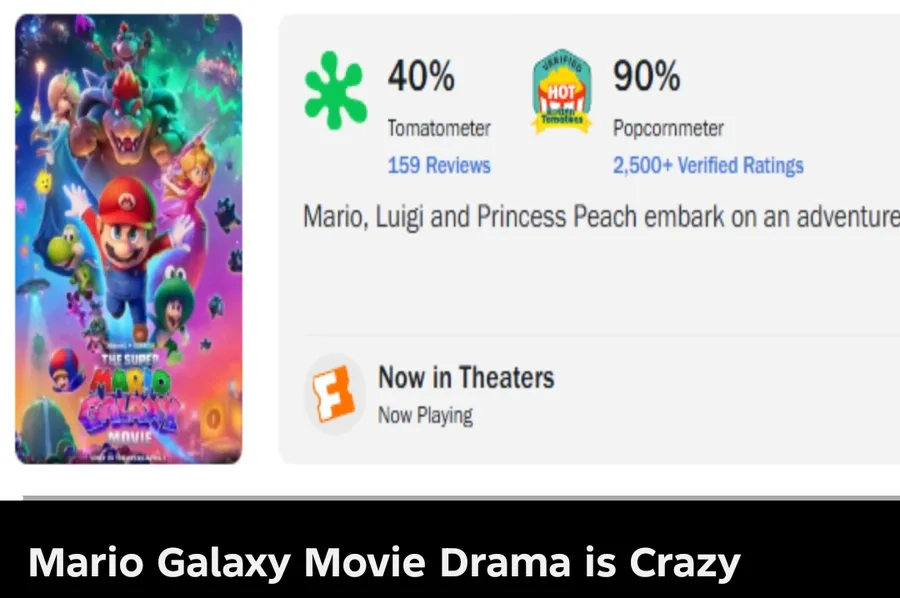Click the Popcornmeter label

668,128
